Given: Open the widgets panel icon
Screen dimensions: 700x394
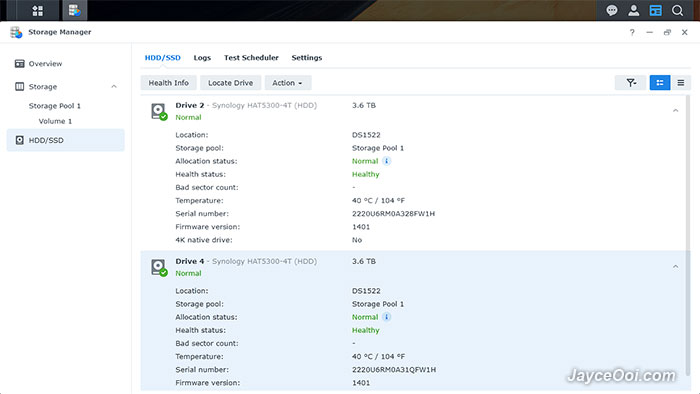Looking at the screenshot, I should click(655, 10).
